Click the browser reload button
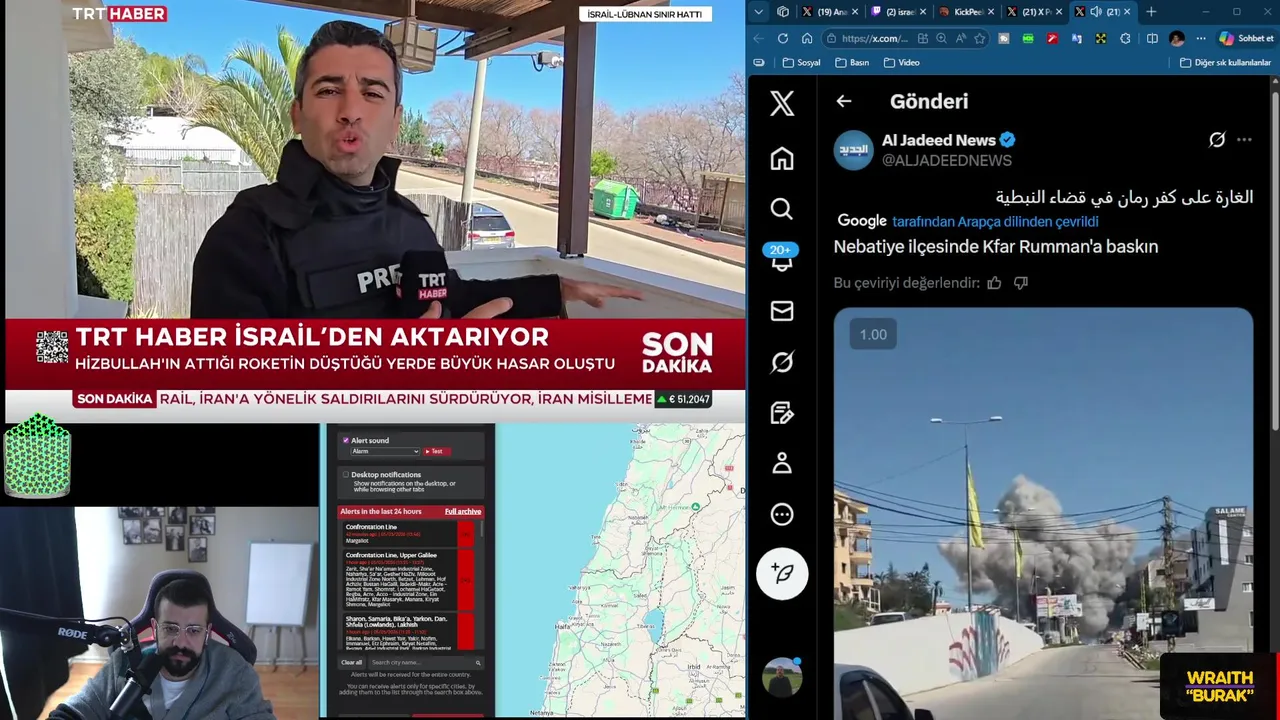 [782, 38]
